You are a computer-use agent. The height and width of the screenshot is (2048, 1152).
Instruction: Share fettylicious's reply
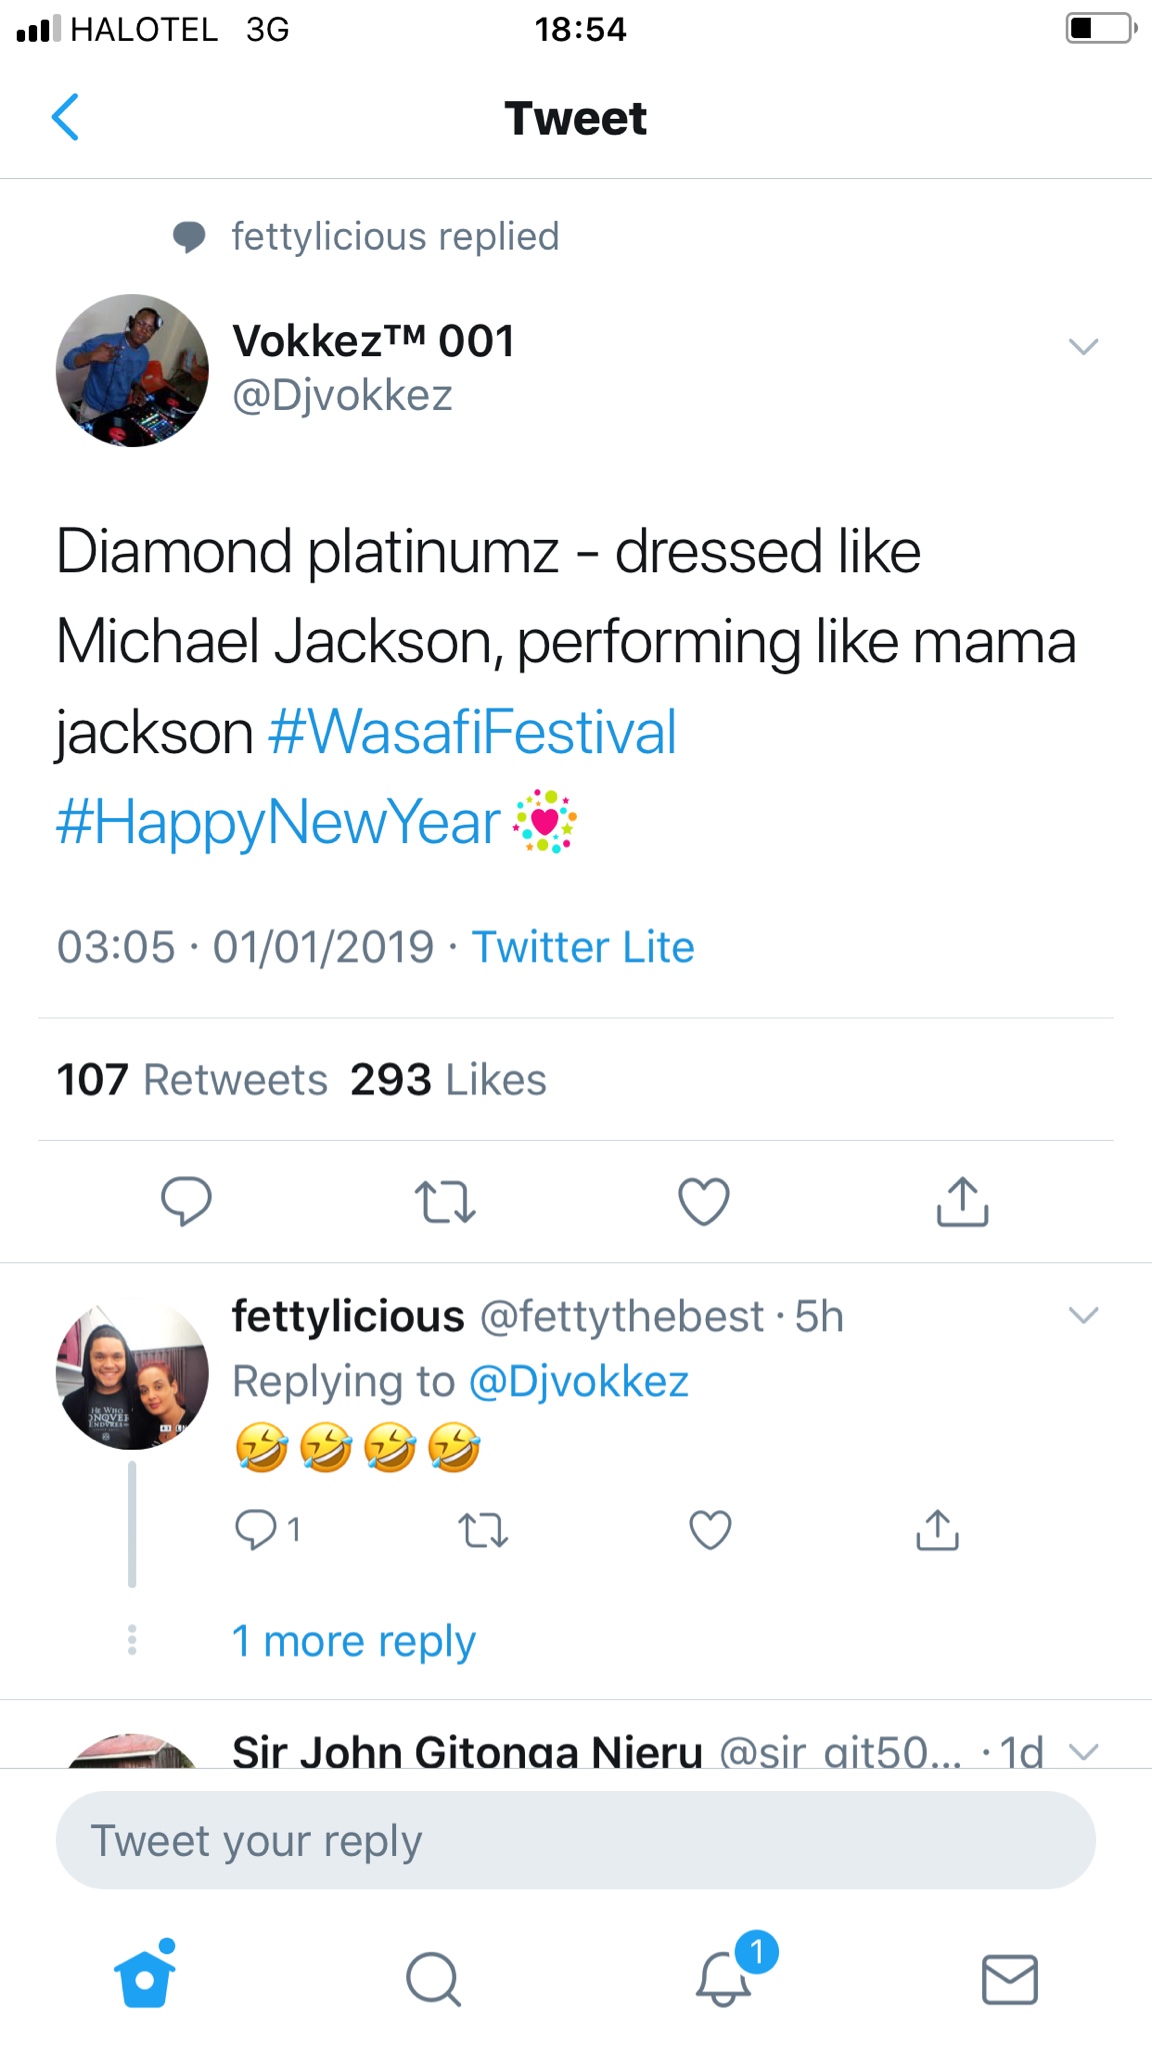pos(937,1530)
